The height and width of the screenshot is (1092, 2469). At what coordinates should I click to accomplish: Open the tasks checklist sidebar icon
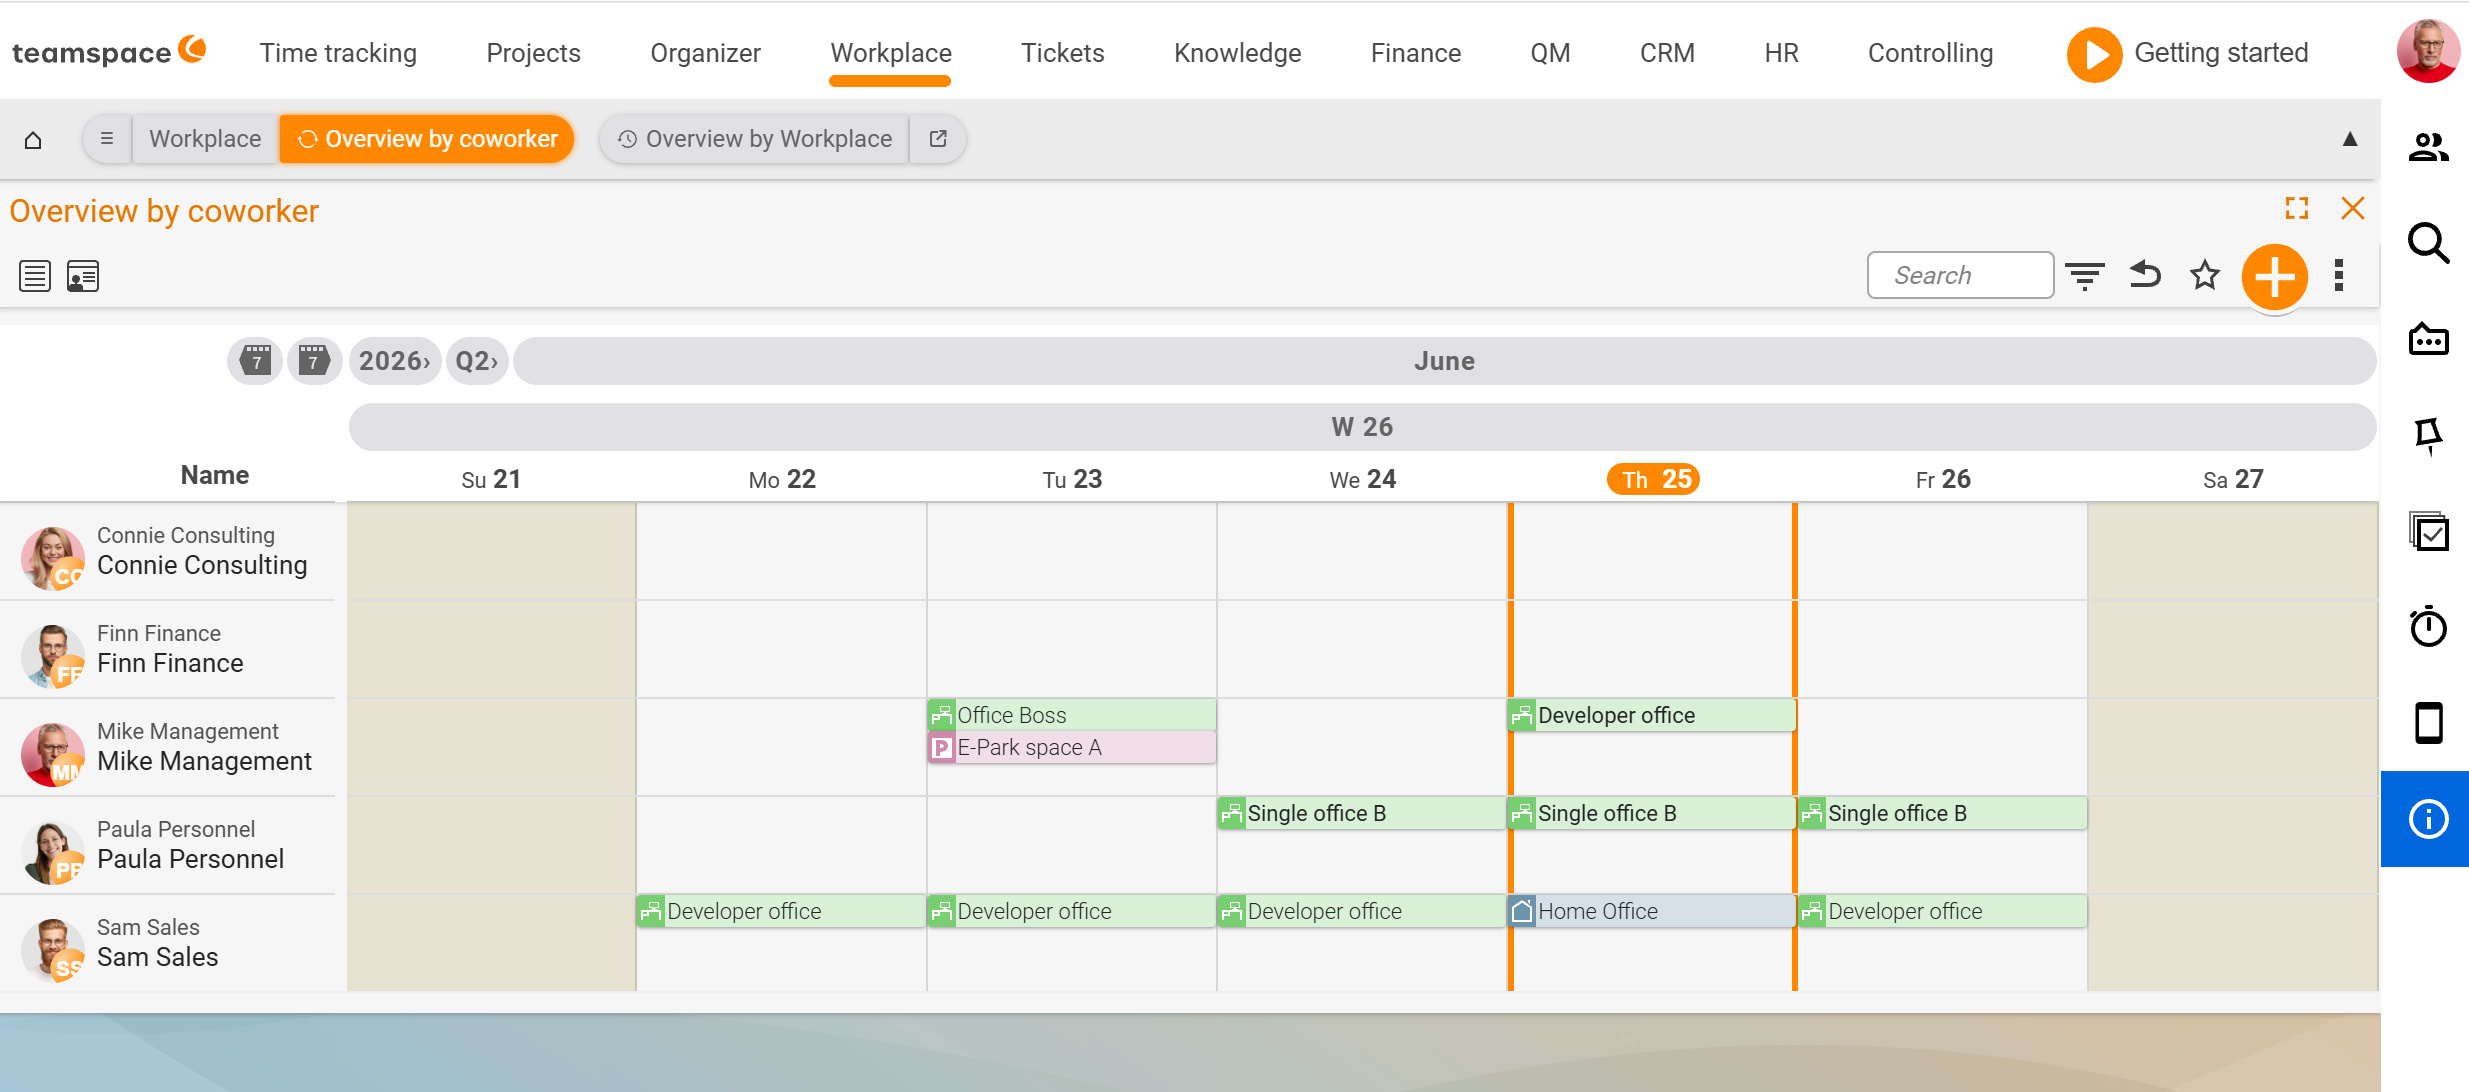(x=2428, y=531)
